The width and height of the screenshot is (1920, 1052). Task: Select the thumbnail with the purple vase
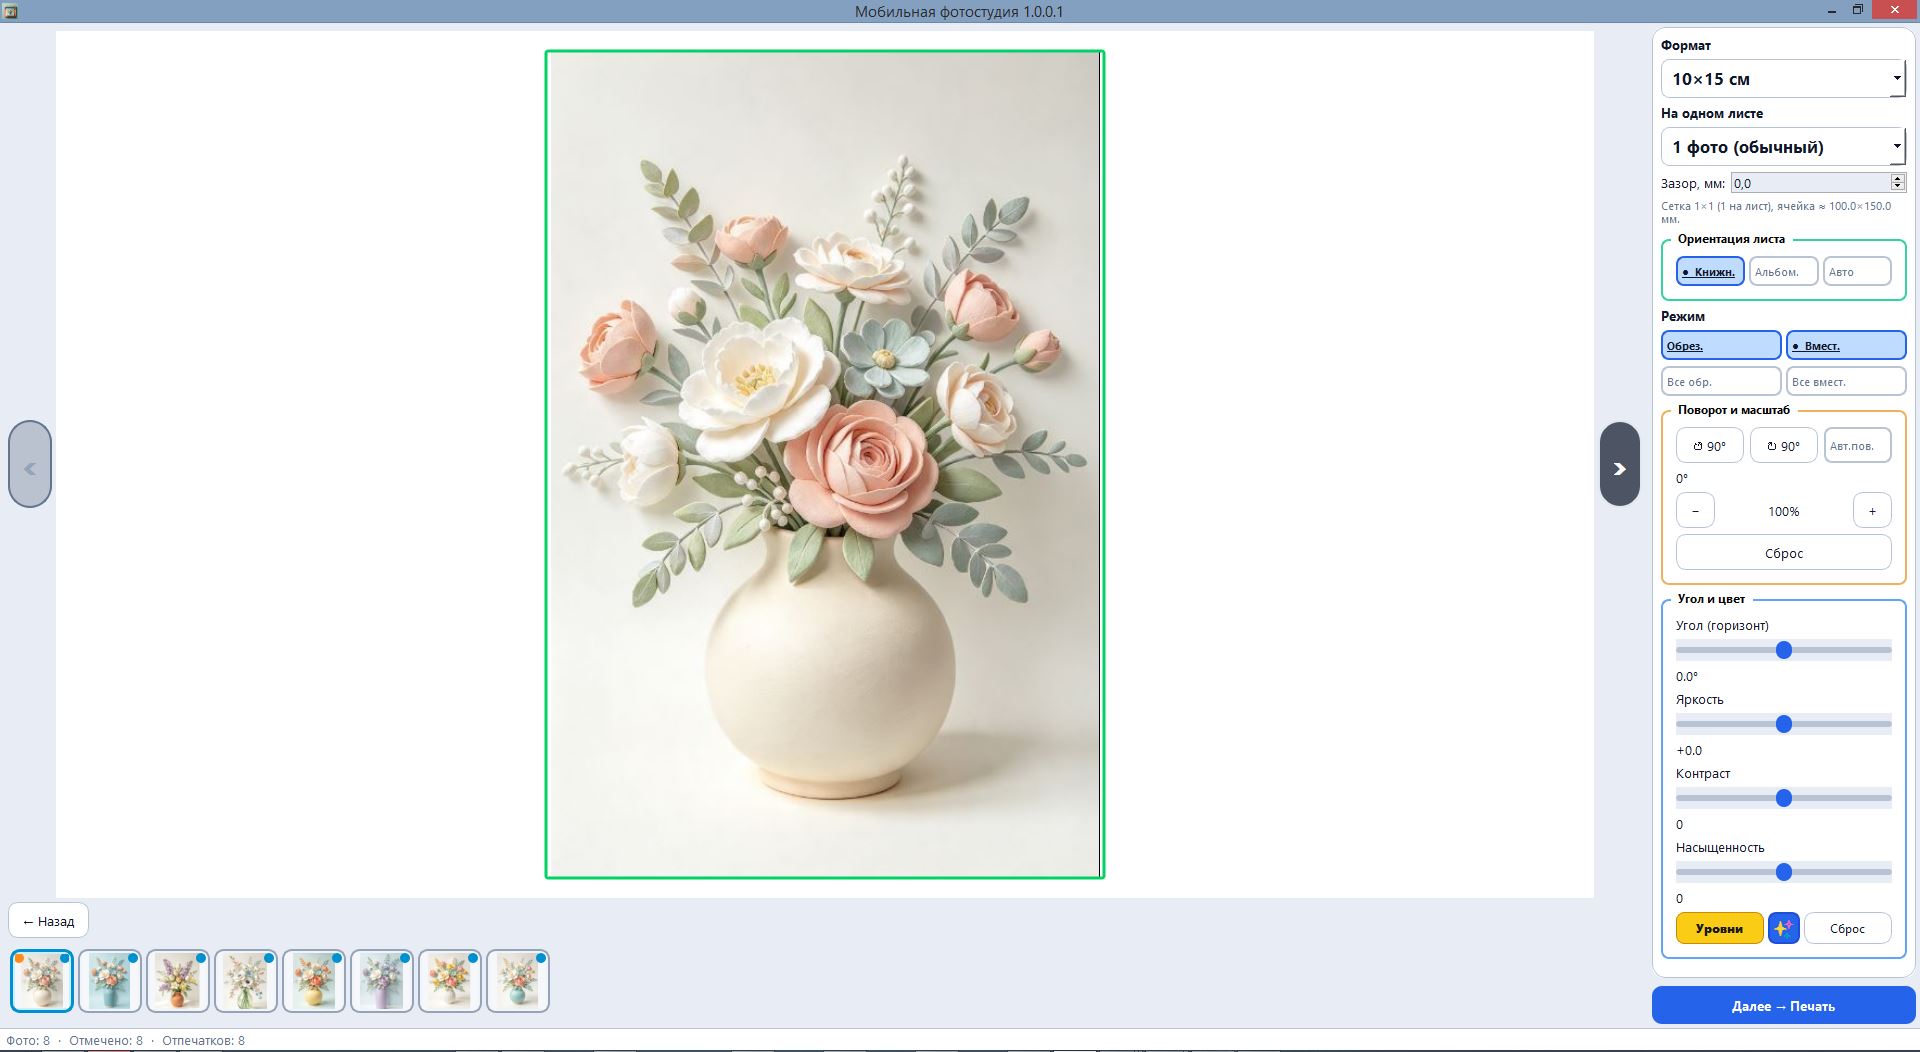[x=382, y=981]
